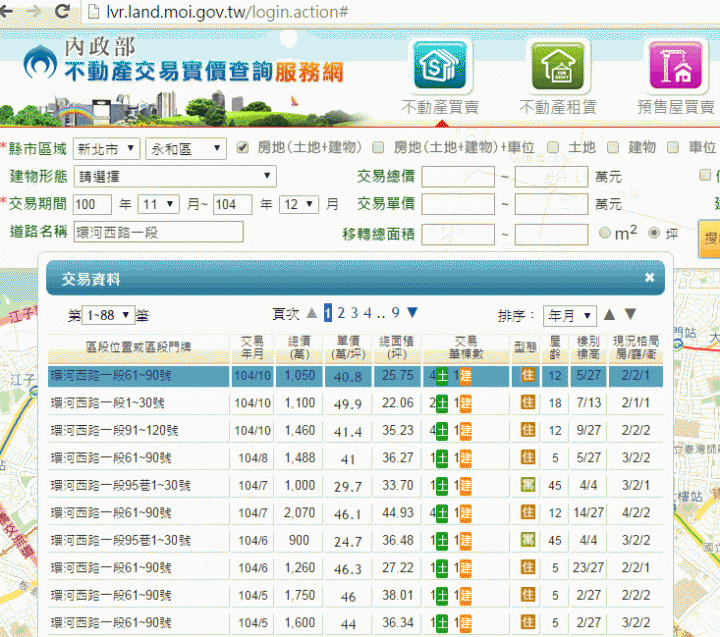Close the 交易資料 results panel

point(649,278)
